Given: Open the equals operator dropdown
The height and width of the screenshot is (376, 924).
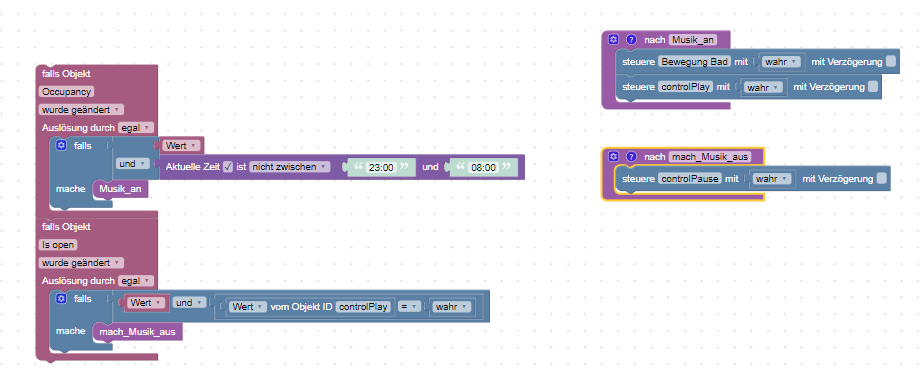Looking at the screenshot, I should (410, 306).
